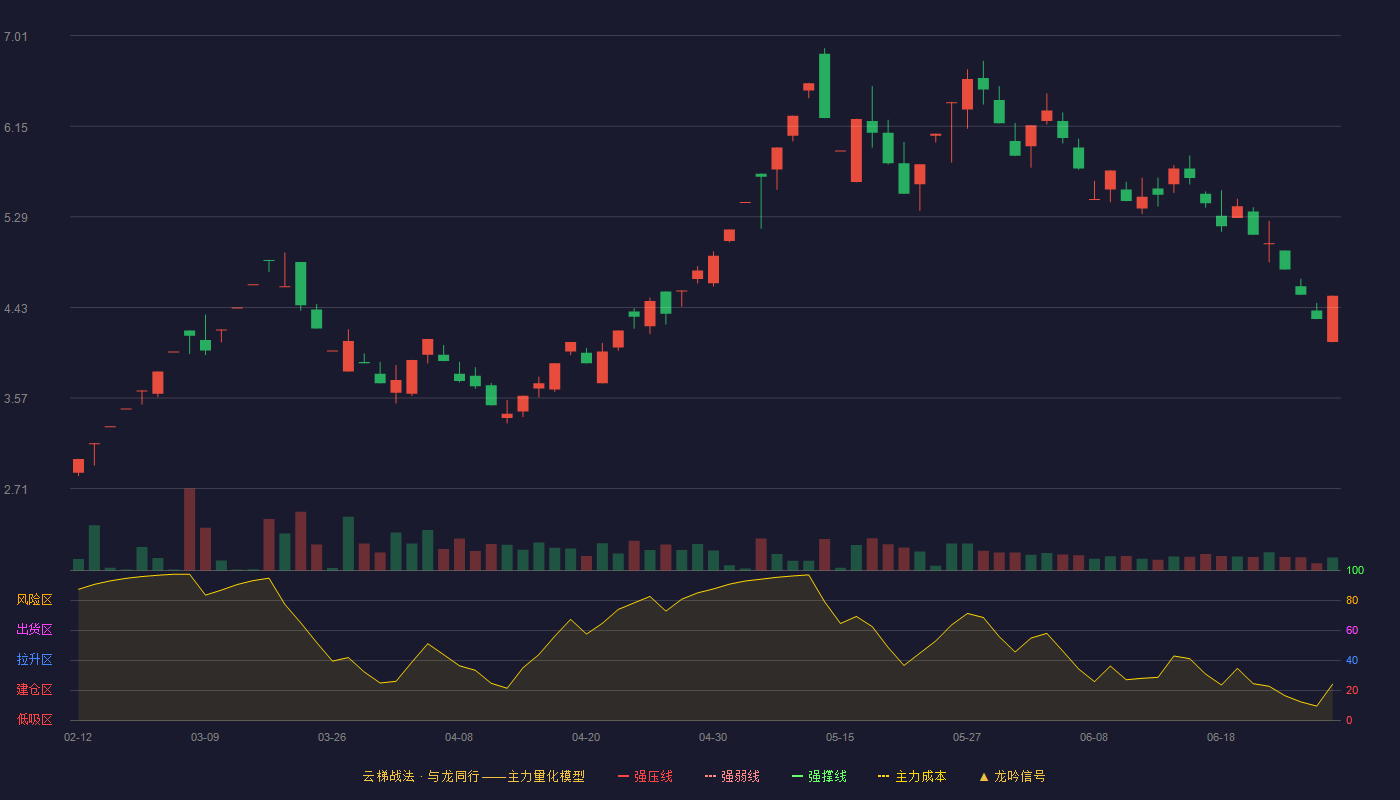Click the 出货区 zone label
The height and width of the screenshot is (800, 1400).
coord(34,630)
